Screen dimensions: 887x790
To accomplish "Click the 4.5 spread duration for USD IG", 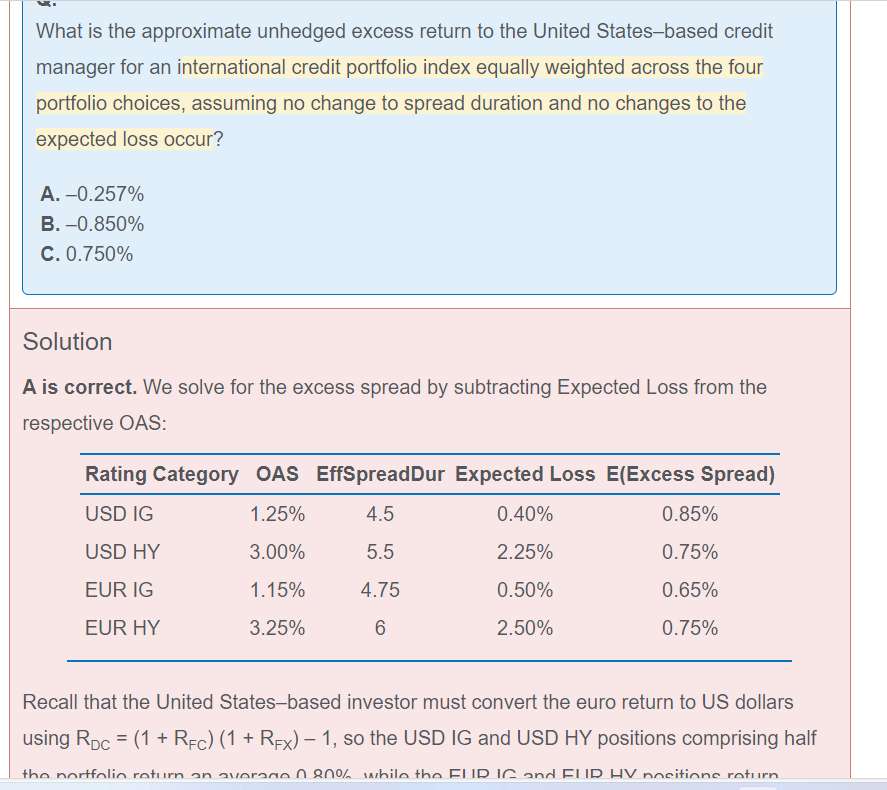I will pos(380,515).
